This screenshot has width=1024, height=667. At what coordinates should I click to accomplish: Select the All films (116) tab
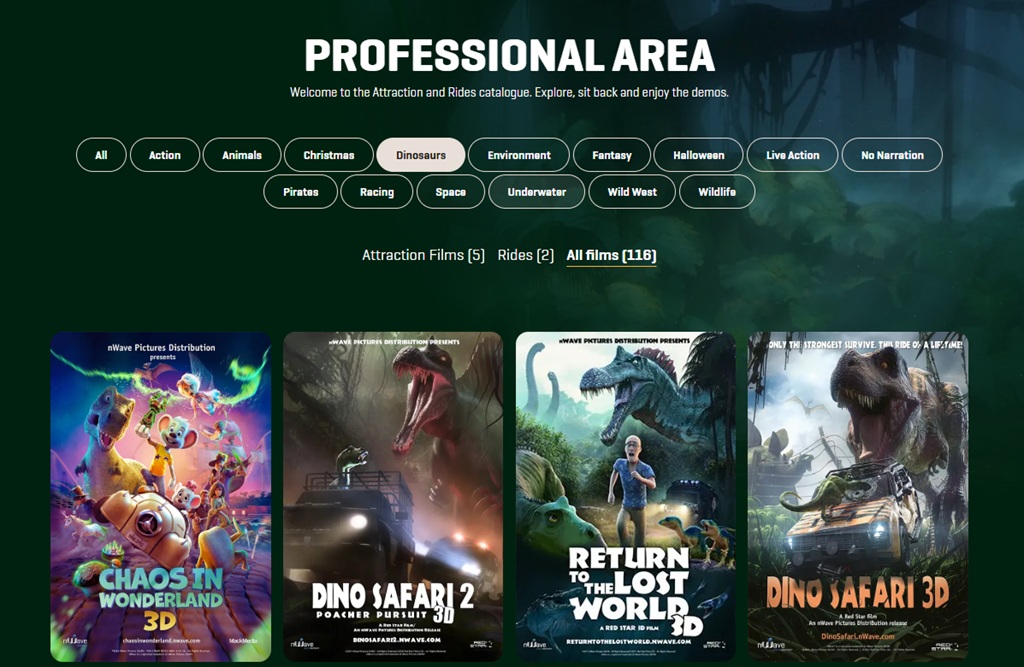611,255
